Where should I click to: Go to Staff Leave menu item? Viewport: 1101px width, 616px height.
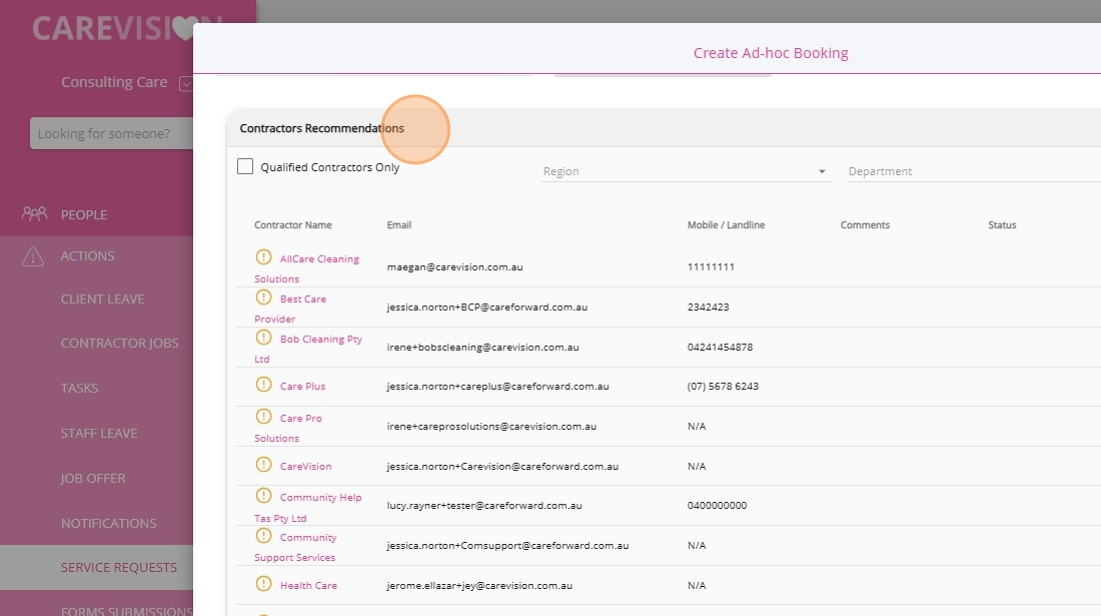99,433
